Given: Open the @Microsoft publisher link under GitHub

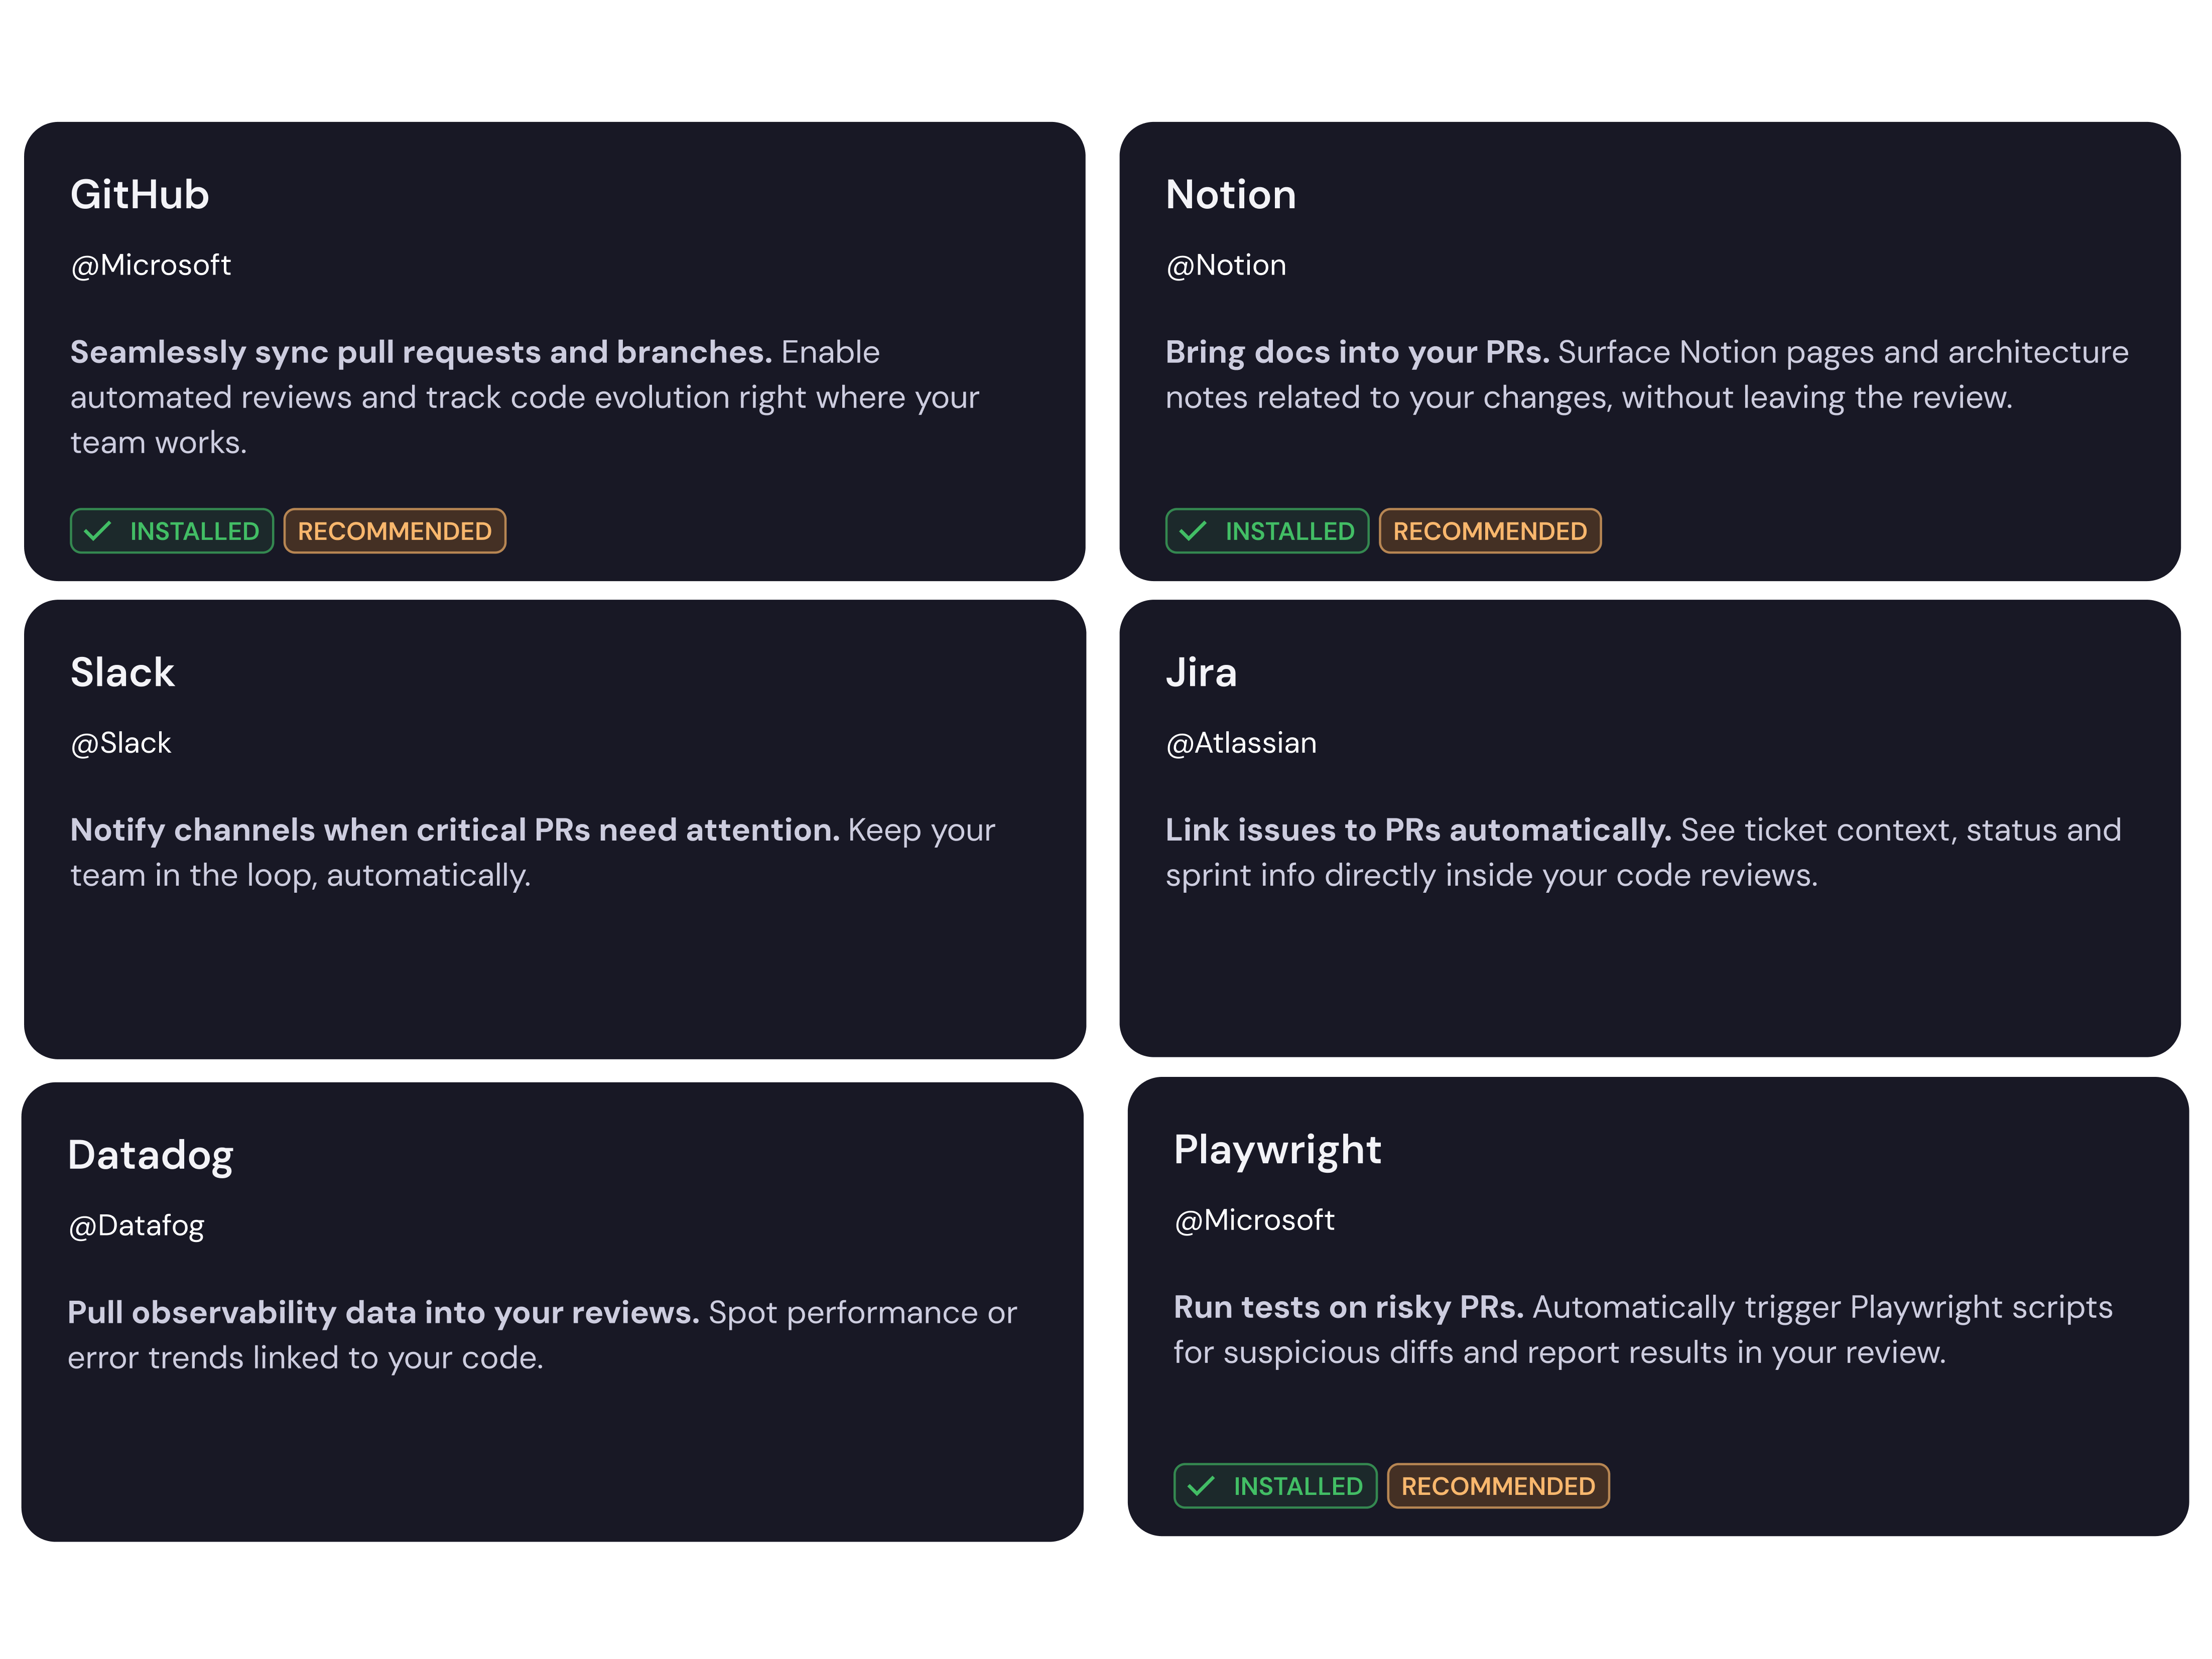Looking at the screenshot, I should [x=150, y=264].
